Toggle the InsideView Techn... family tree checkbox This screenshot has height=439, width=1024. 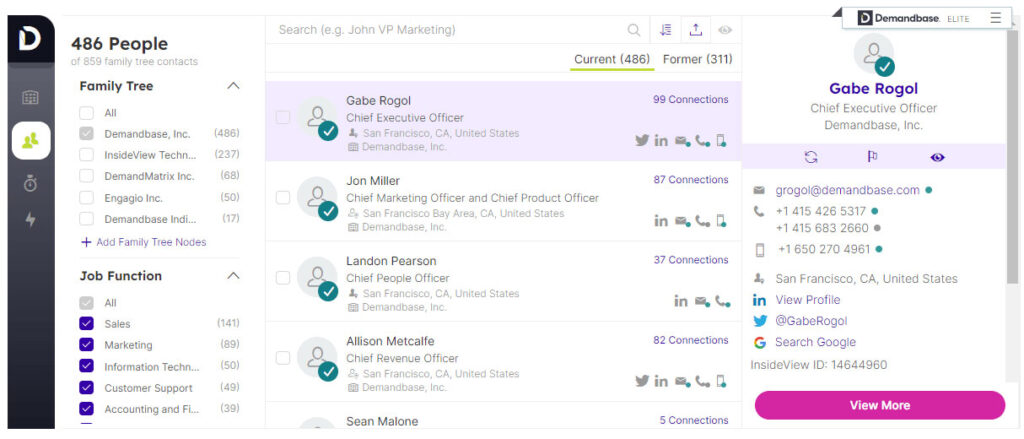click(87, 155)
